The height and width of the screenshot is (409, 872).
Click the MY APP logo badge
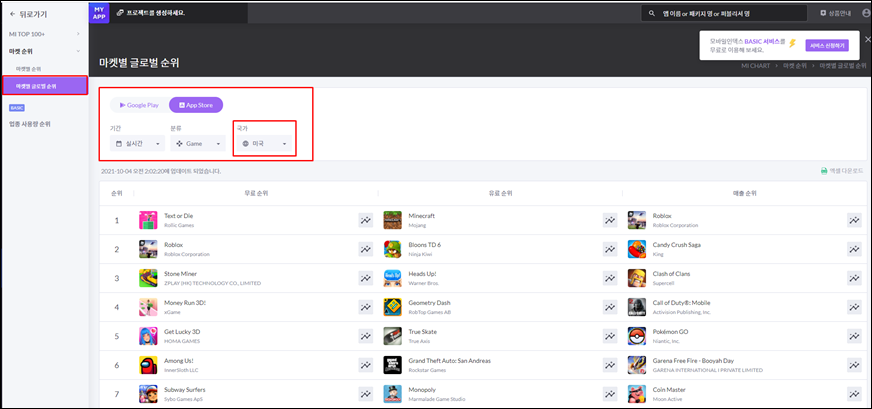(x=99, y=13)
